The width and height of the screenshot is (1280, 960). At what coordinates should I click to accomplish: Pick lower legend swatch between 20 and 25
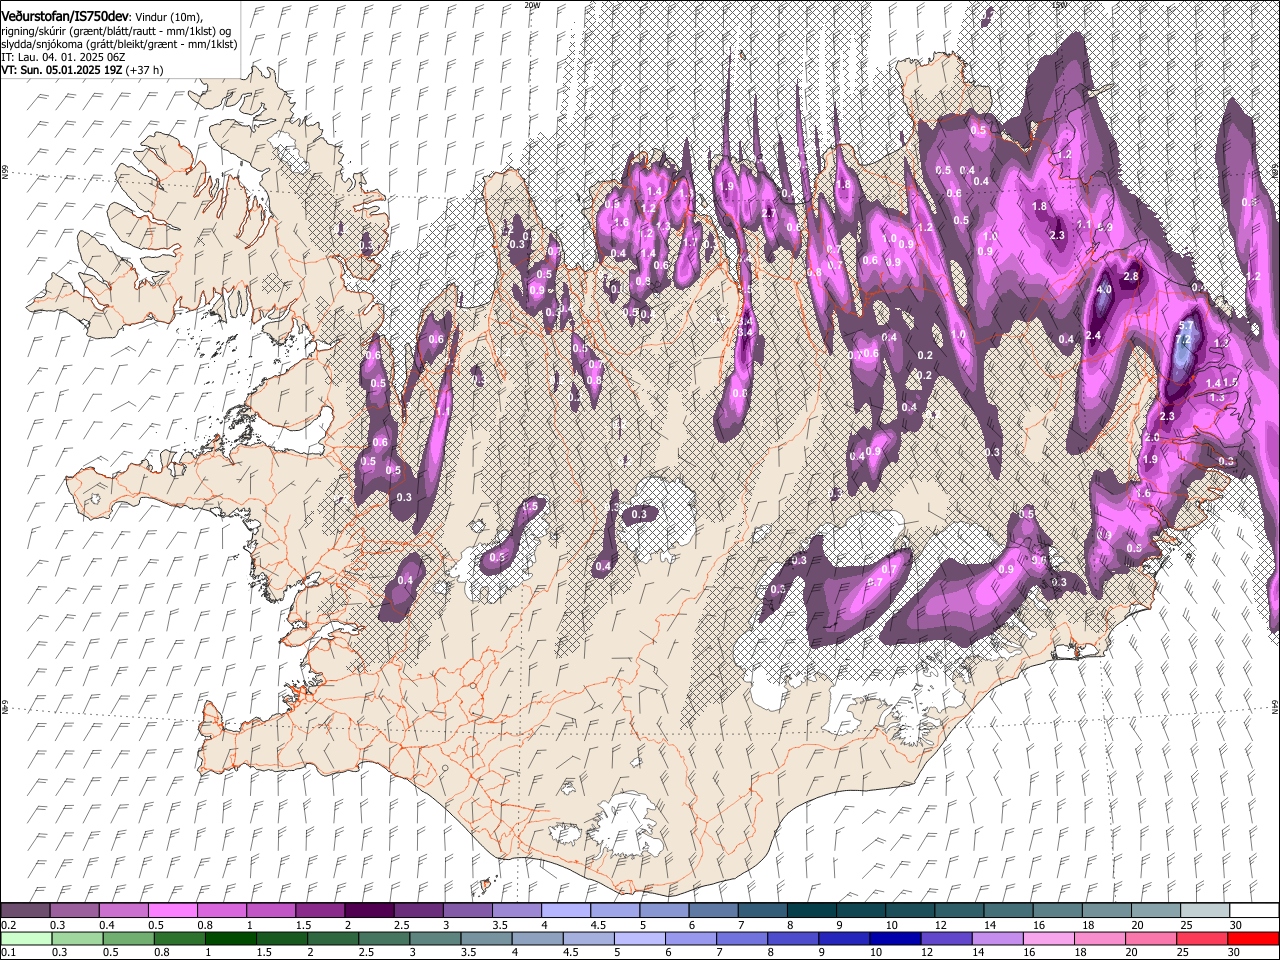[x=1151, y=938]
